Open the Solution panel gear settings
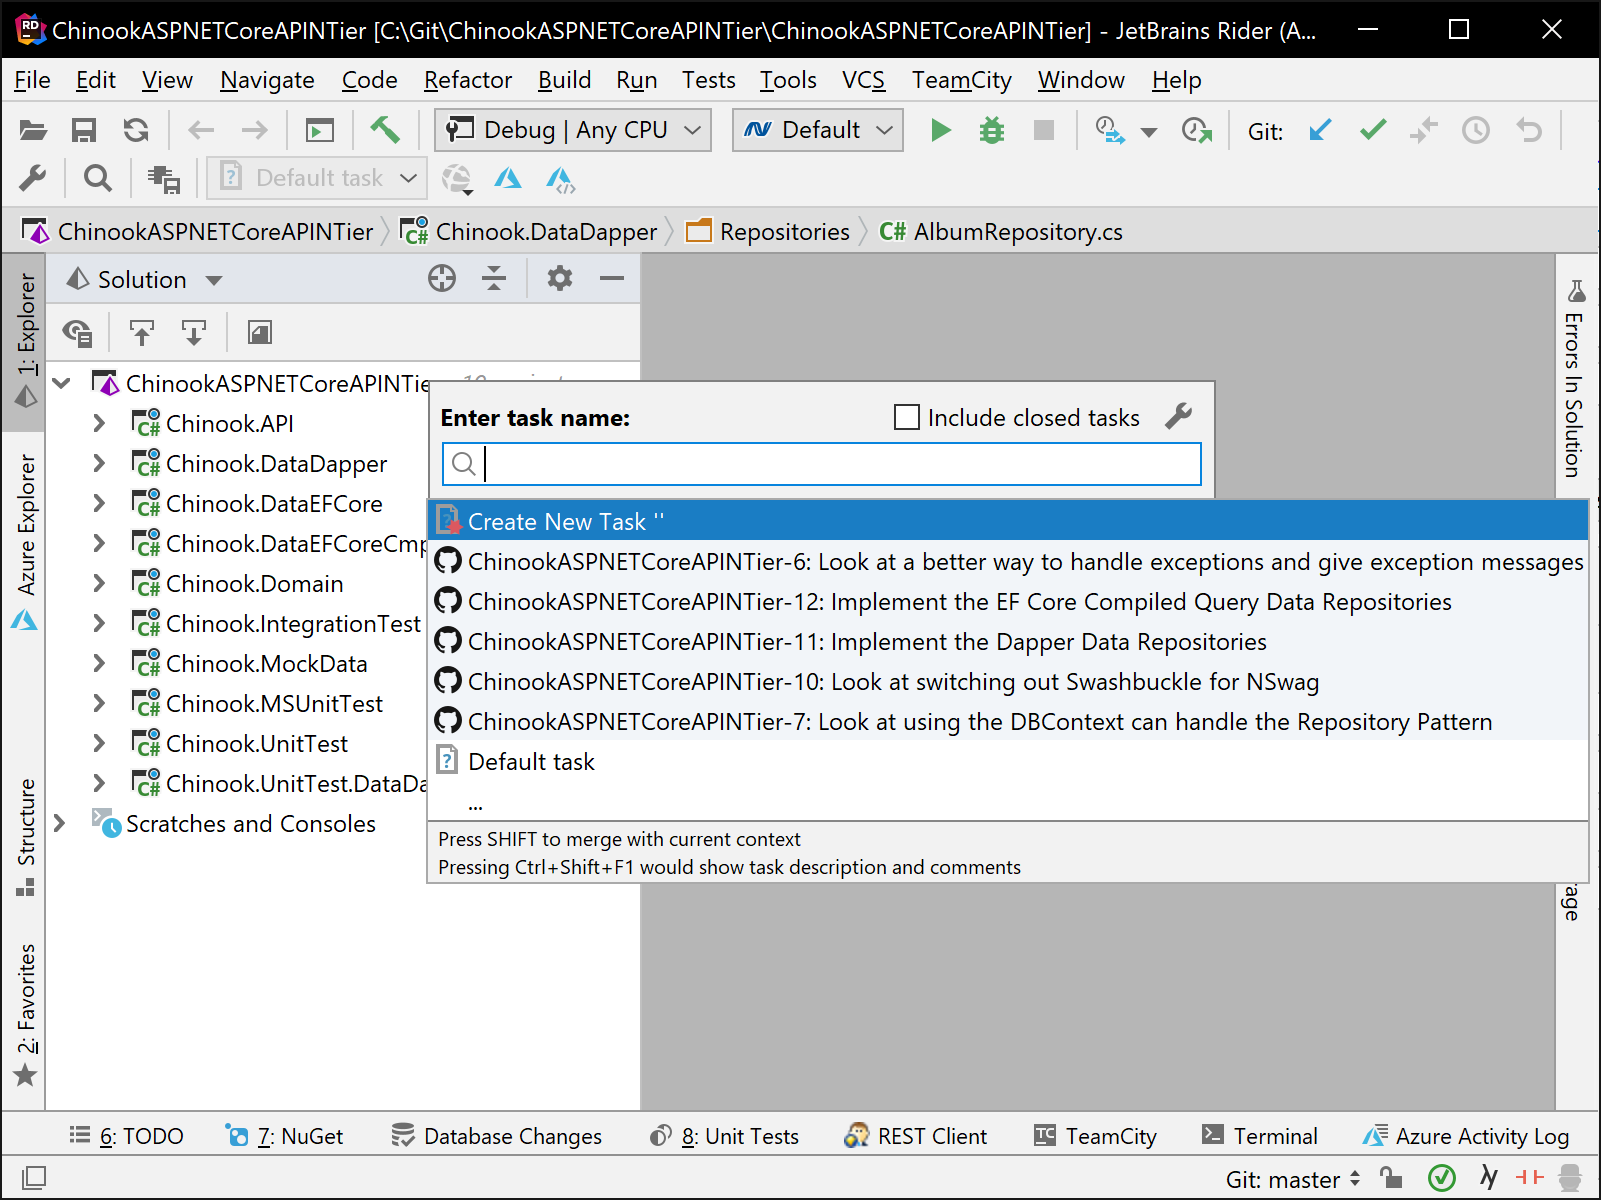The height and width of the screenshot is (1200, 1601). [560, 278]
